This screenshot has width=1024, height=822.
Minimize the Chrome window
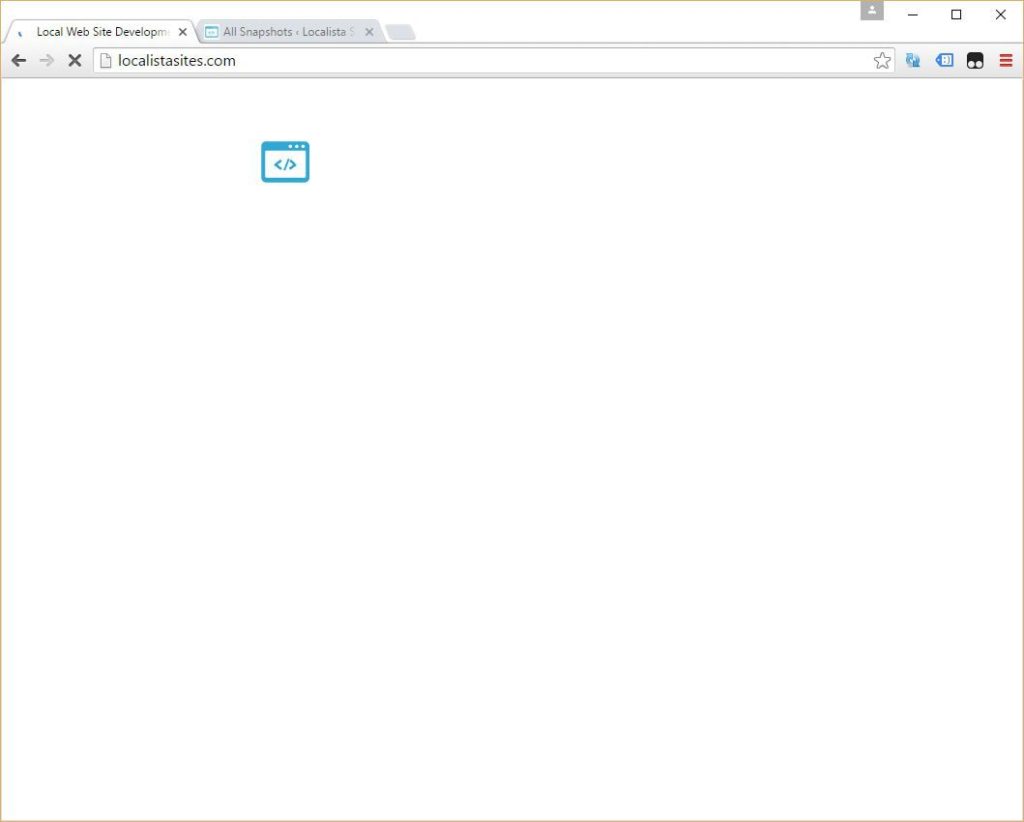coord(912,14)
